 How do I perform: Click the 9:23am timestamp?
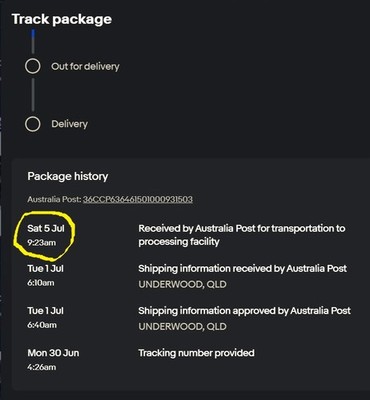coord(42,243)
